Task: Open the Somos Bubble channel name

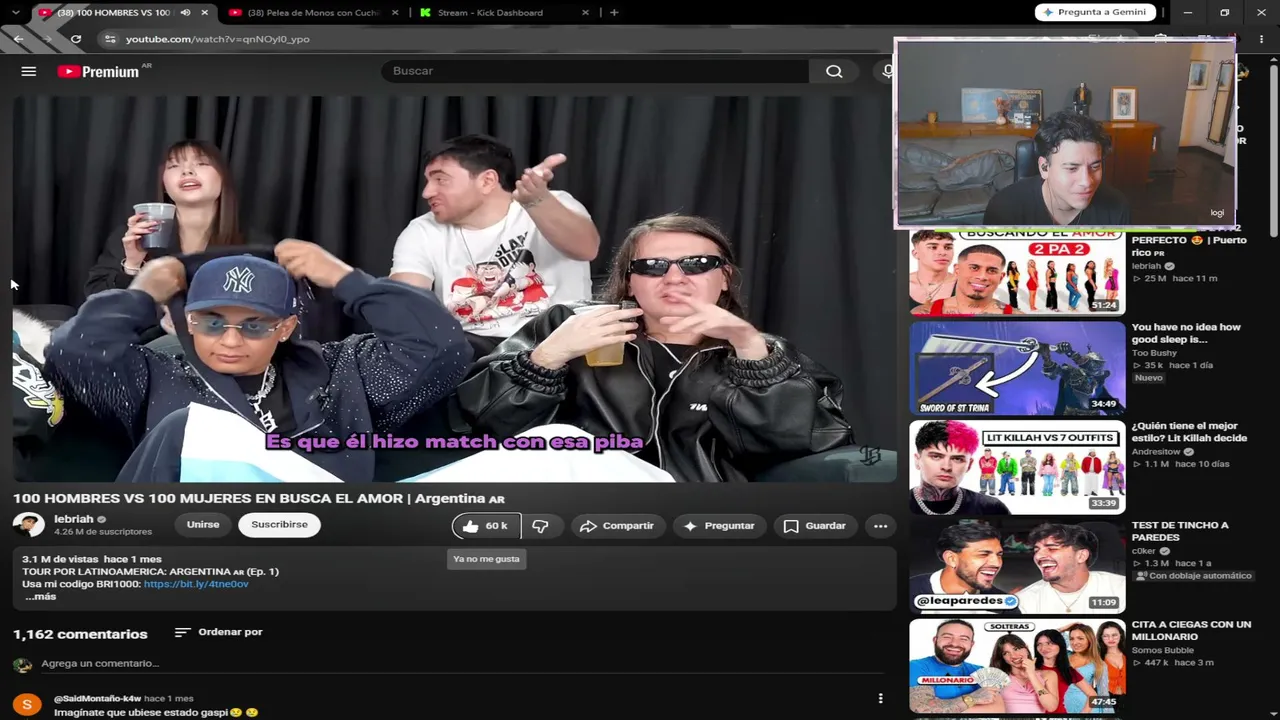Action: pos(1165,650)
